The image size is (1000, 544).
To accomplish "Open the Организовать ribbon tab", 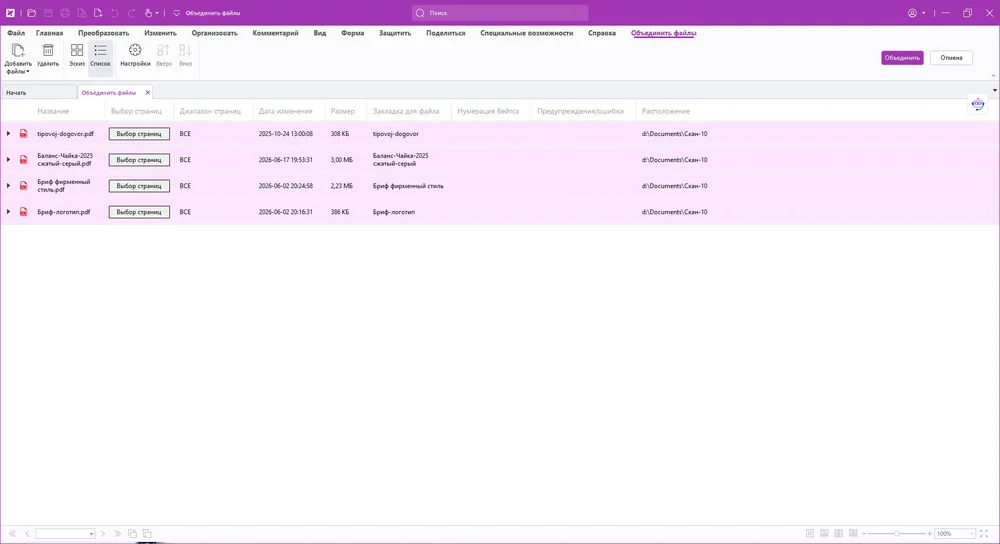I will [214, 33].
